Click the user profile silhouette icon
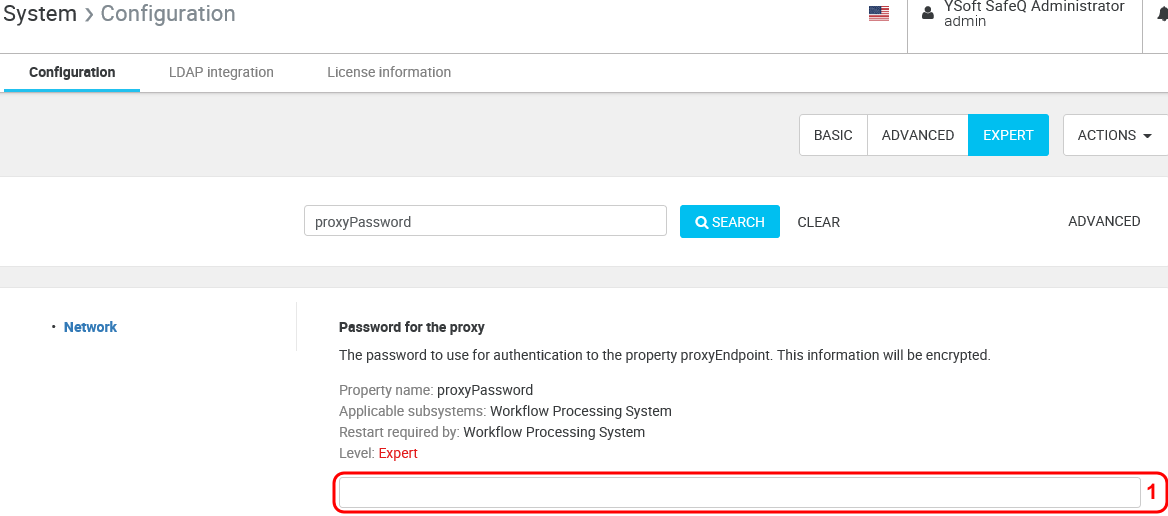The image size is (1168, 516). [928, 13]
